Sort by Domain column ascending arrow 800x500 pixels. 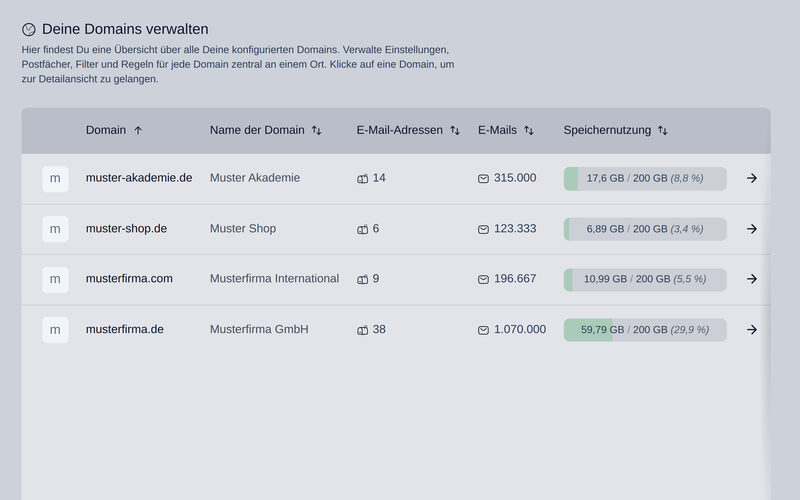(138, 131)
